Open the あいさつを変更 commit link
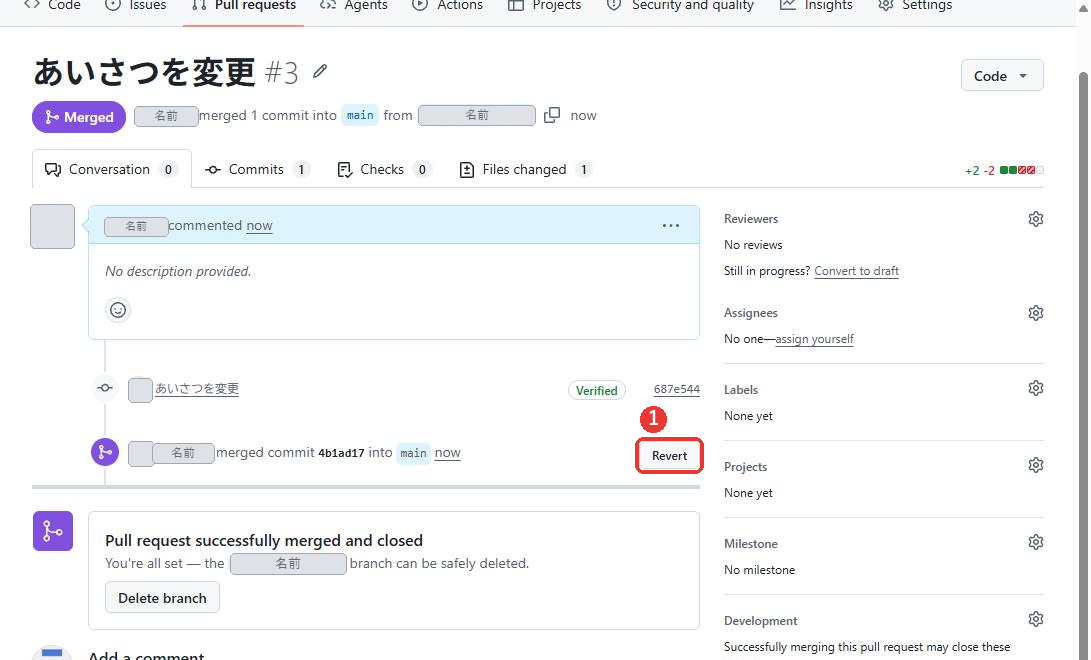The image size is (1091, 660). click(197, 388)
